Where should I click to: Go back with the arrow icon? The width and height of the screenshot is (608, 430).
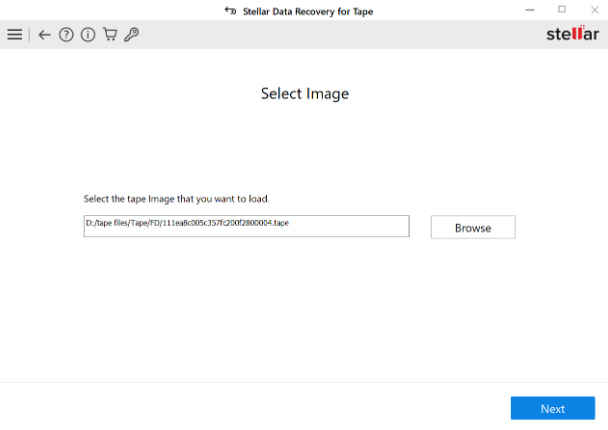point(44,35)
